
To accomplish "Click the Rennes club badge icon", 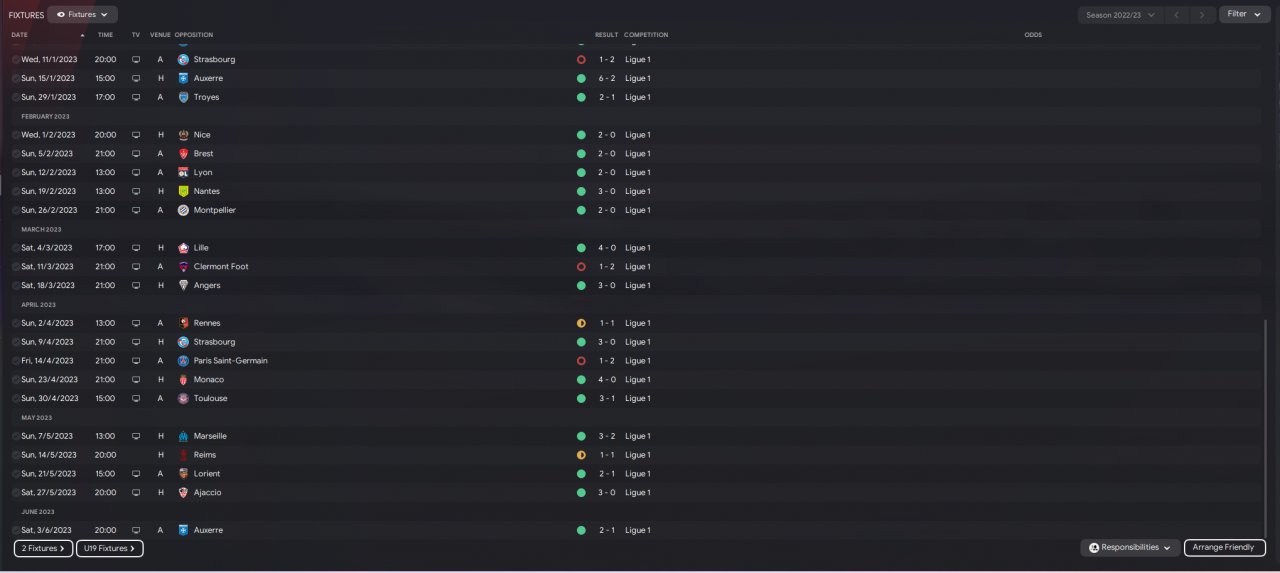I will (x=183, y=323).
